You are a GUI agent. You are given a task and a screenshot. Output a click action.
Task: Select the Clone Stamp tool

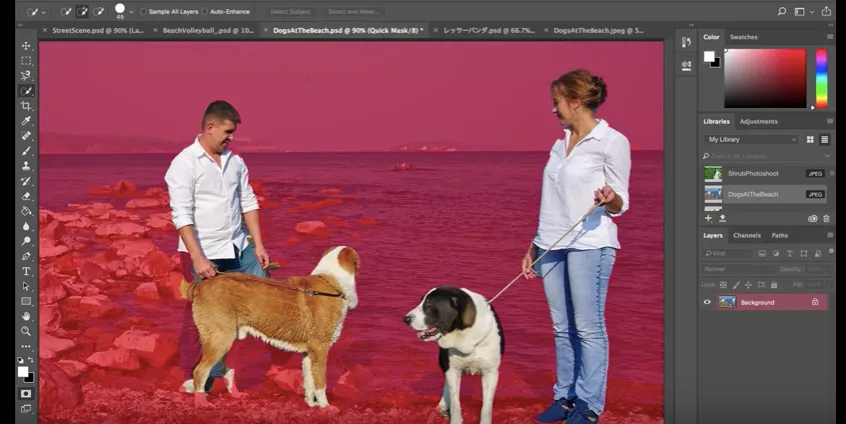[x=26, y=166]
